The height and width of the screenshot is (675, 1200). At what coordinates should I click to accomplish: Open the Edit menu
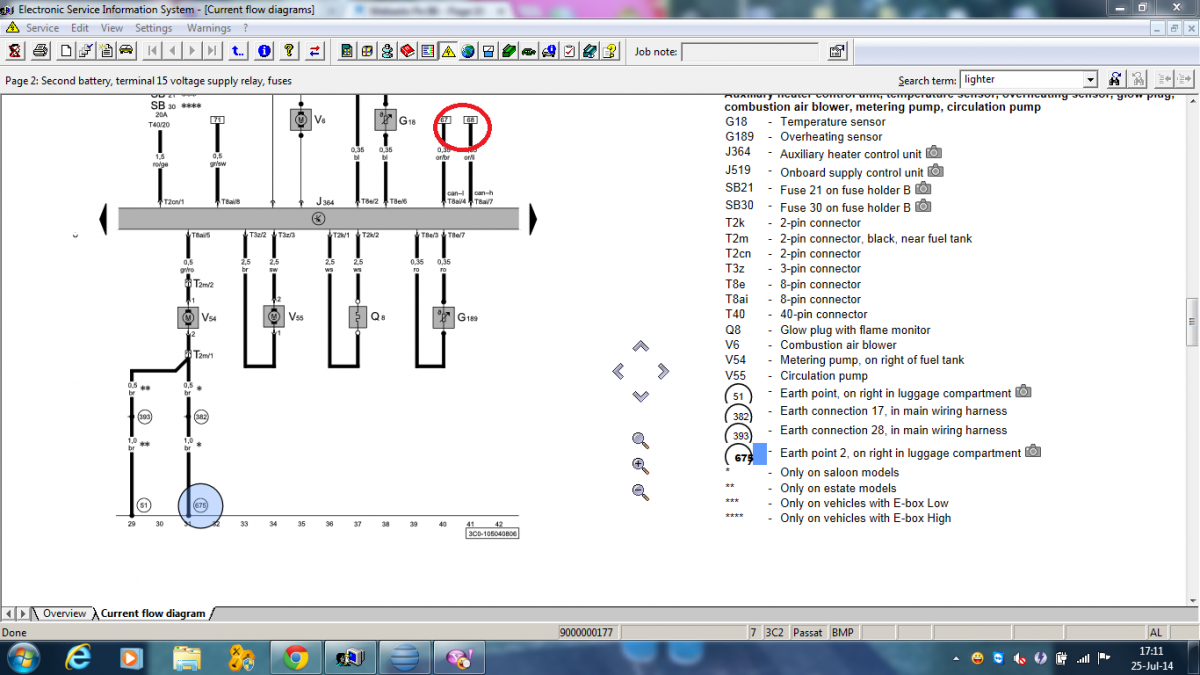(x=80, y=28)
